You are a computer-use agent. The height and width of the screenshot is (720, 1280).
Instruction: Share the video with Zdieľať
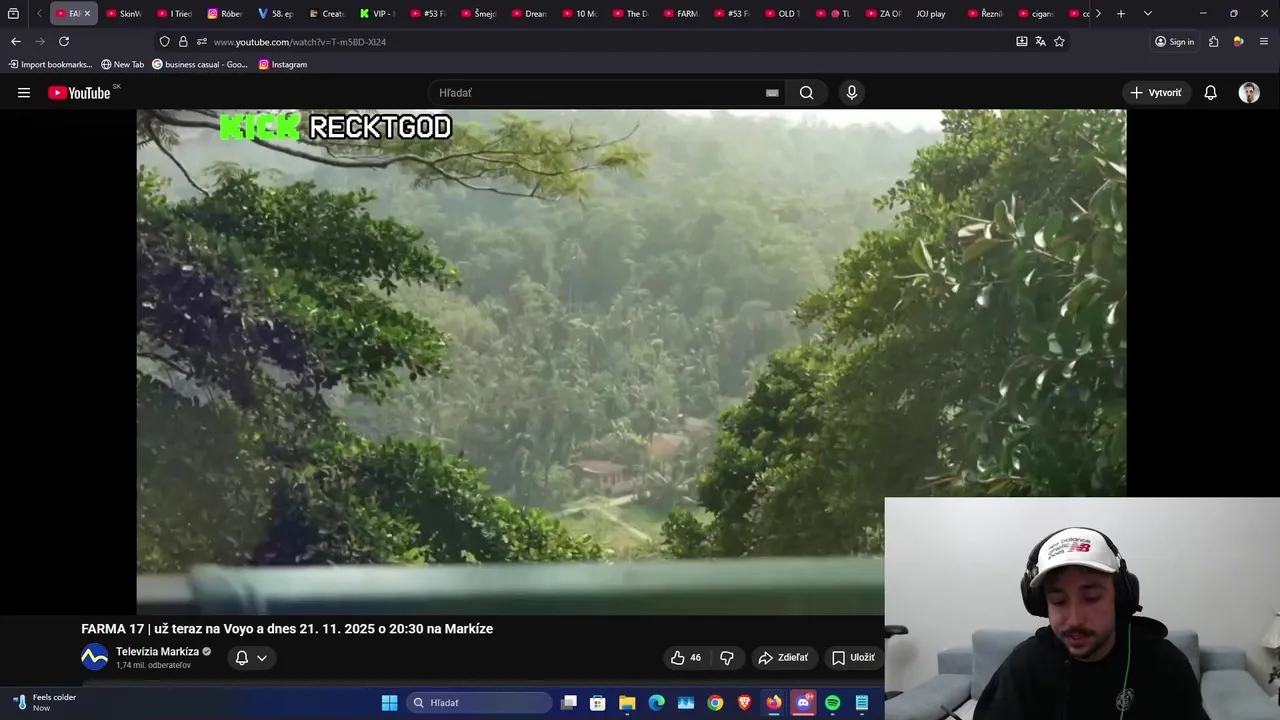783,658
